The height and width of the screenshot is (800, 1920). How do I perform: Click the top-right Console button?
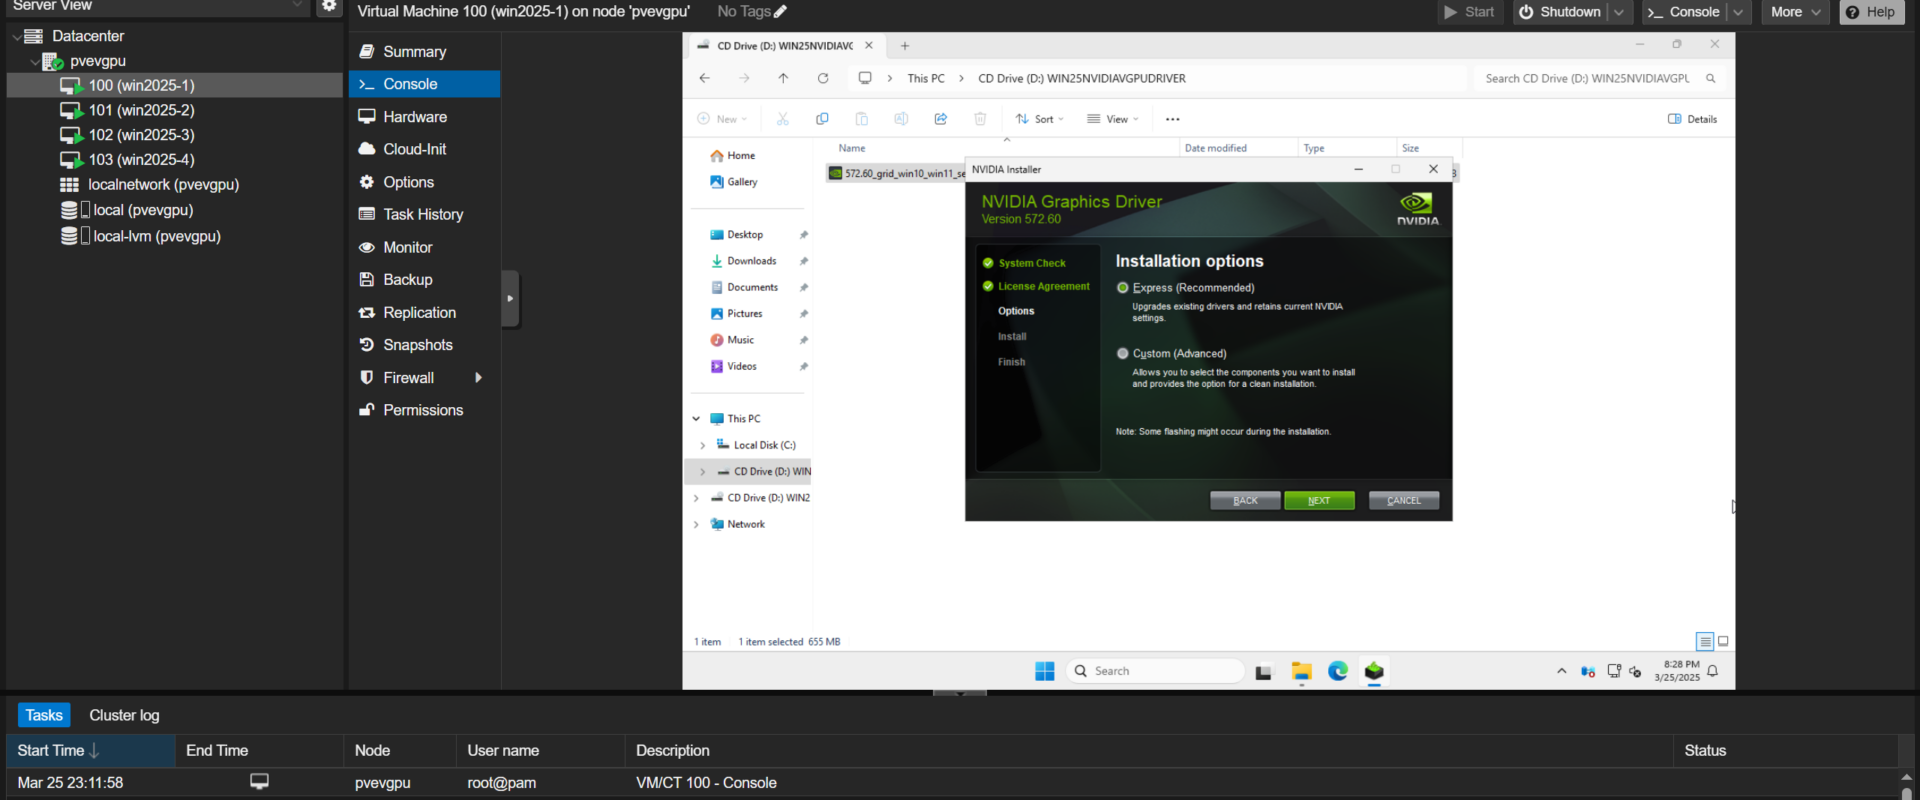pyautogui.click(x=1683, y=12)
